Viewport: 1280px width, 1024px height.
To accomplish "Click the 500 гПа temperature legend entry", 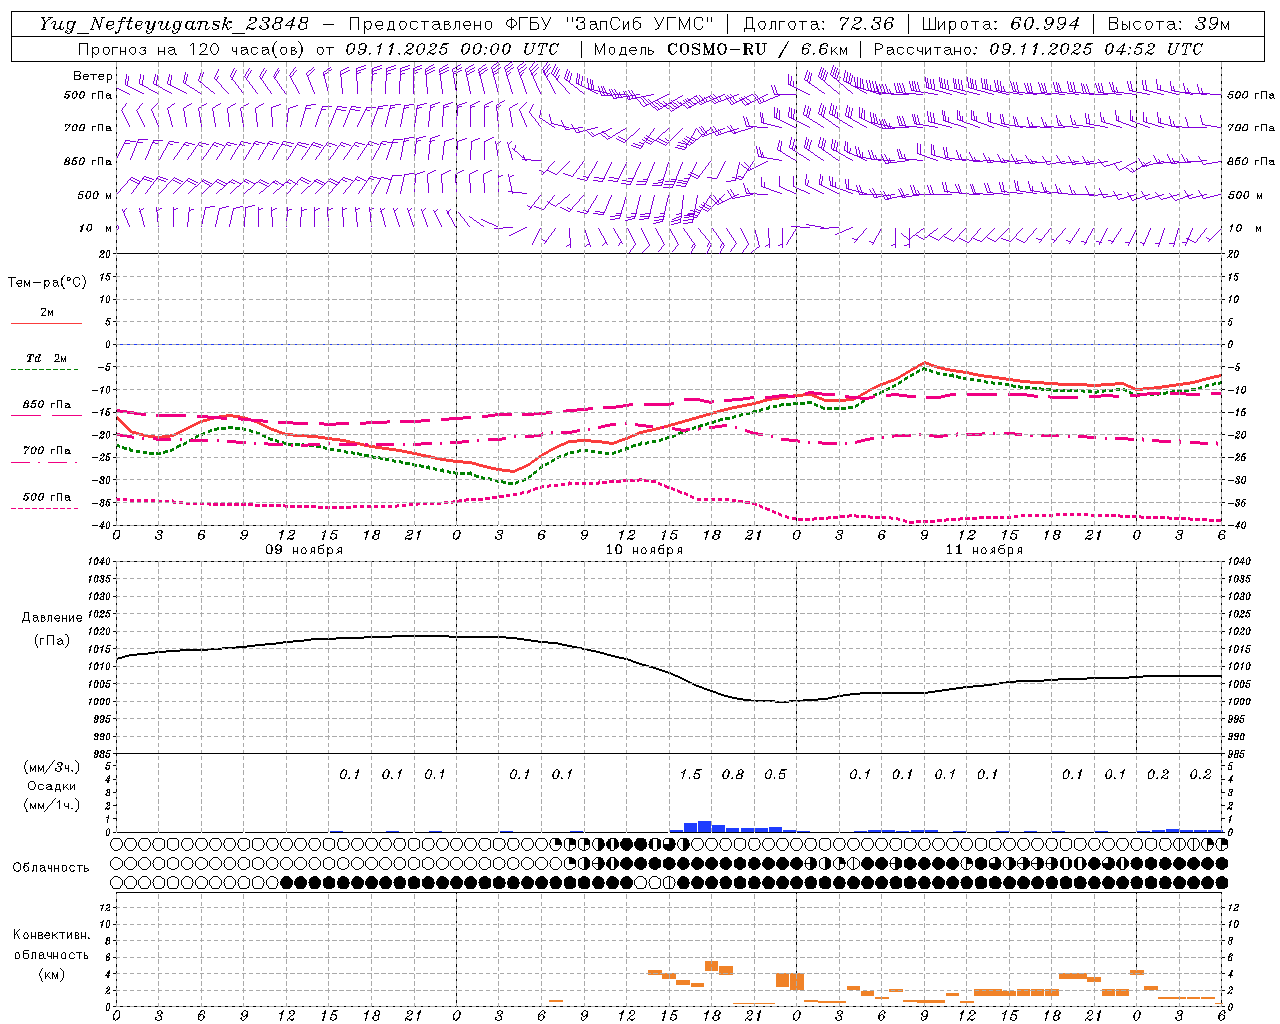I will point(47,497).
